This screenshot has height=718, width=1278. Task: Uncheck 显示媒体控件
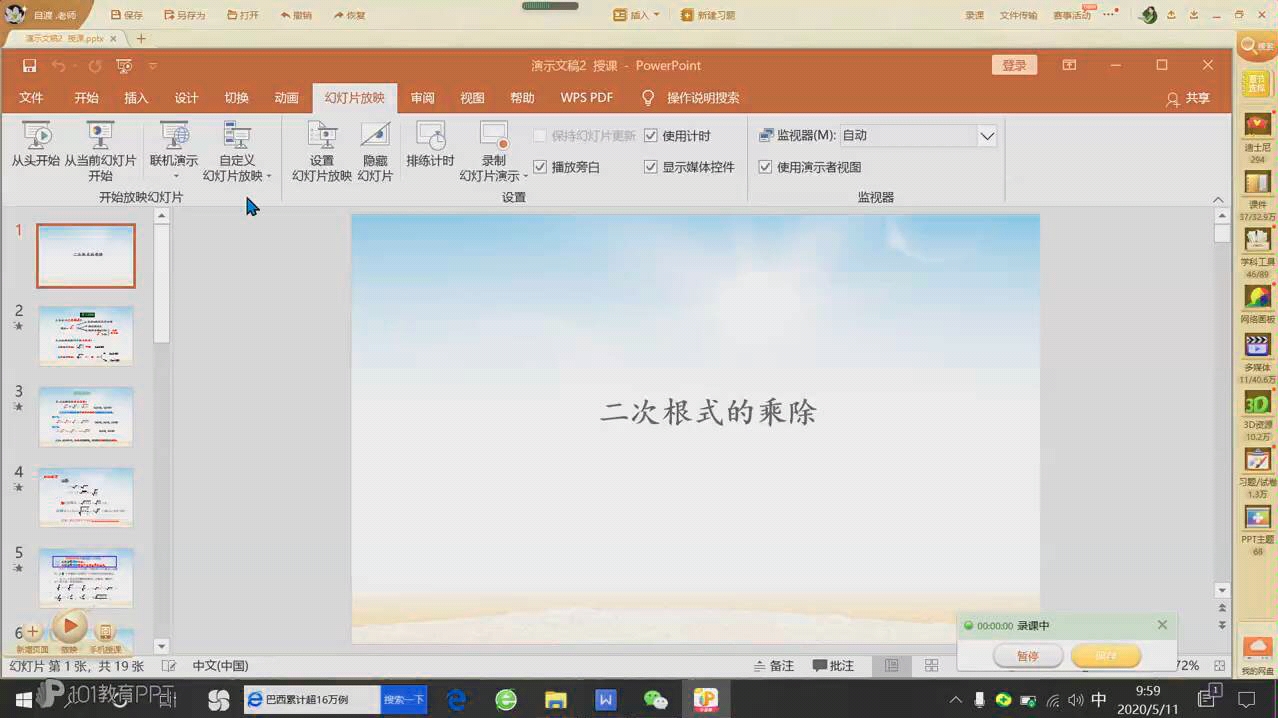[x=651, y=166]
